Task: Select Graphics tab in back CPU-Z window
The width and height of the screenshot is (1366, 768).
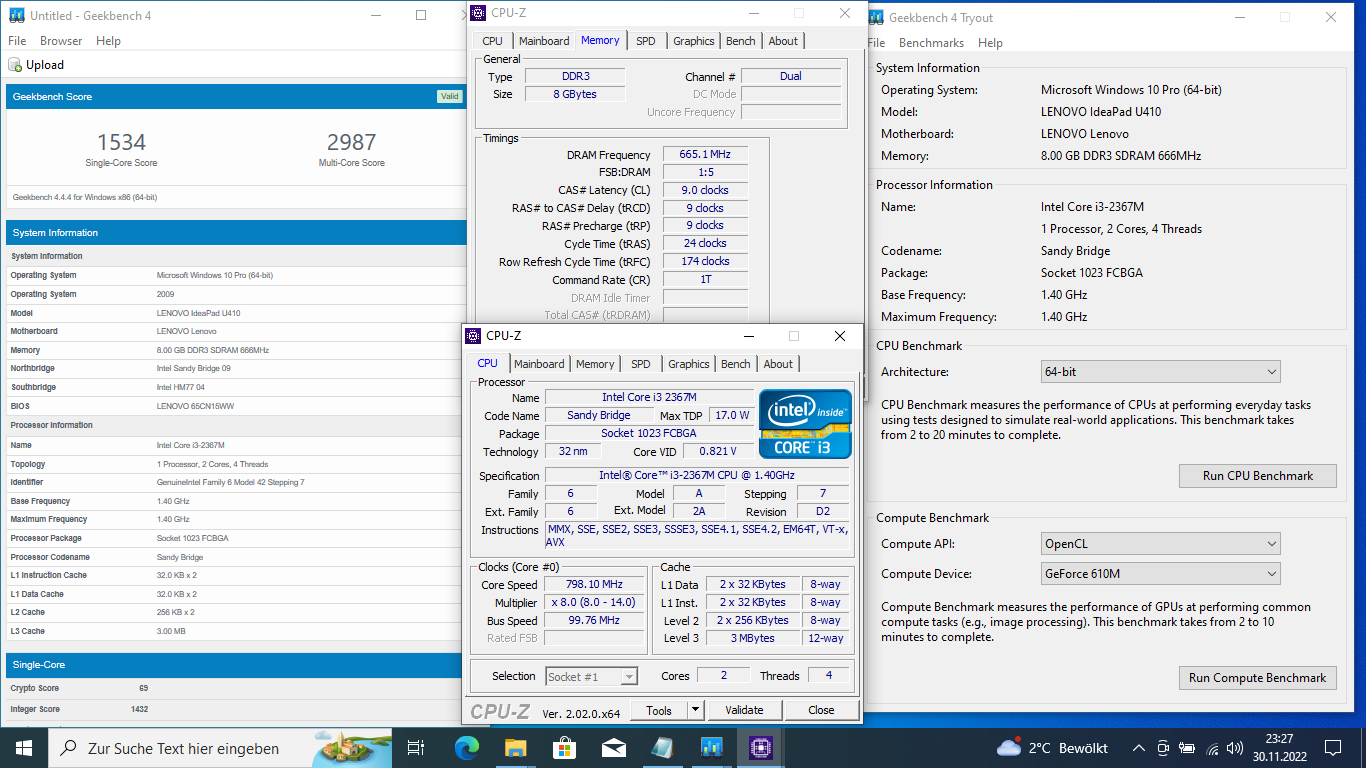Action: point(694,41)
